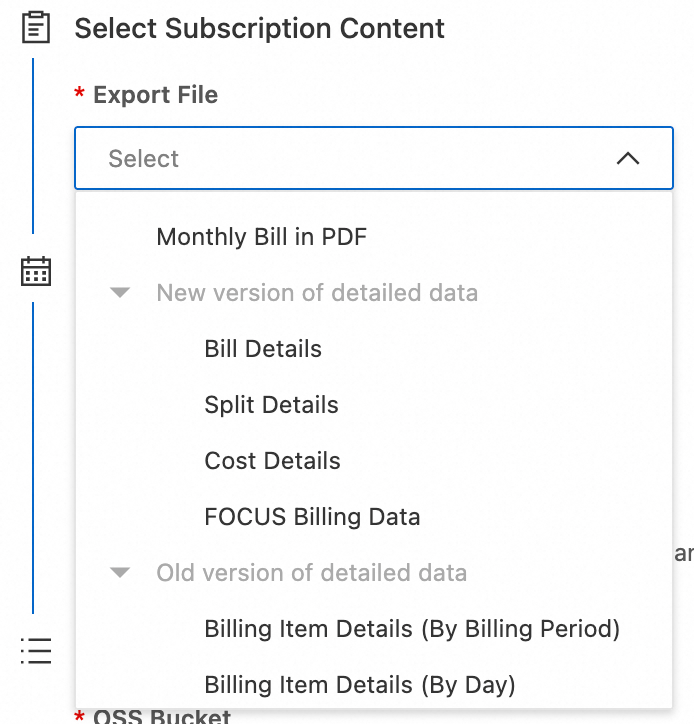Collapse the New version group triangle

click(121, 293)
